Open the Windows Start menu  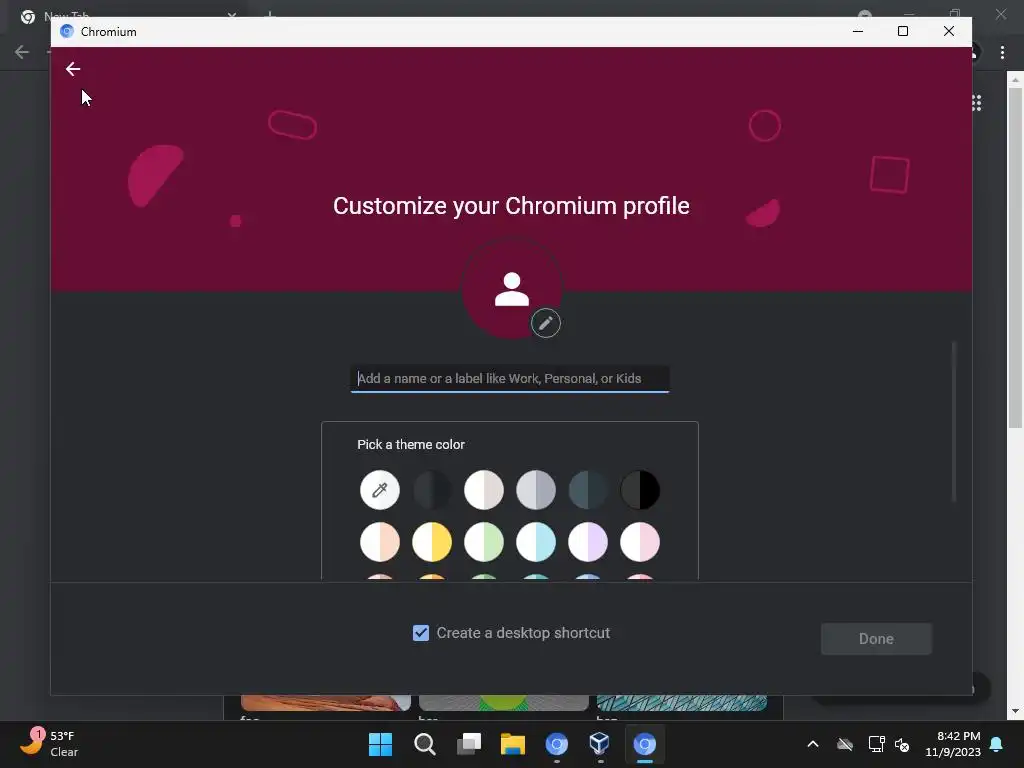pos(380,744)
